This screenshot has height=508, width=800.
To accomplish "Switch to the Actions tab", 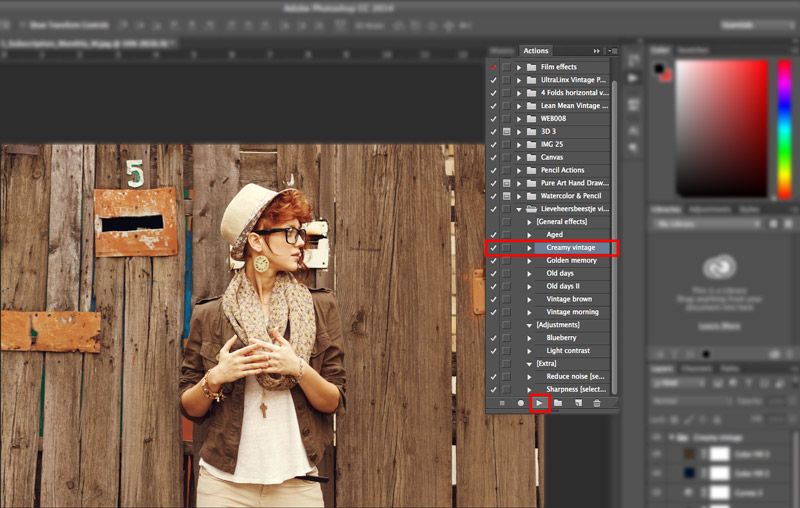I will [536, 50].
